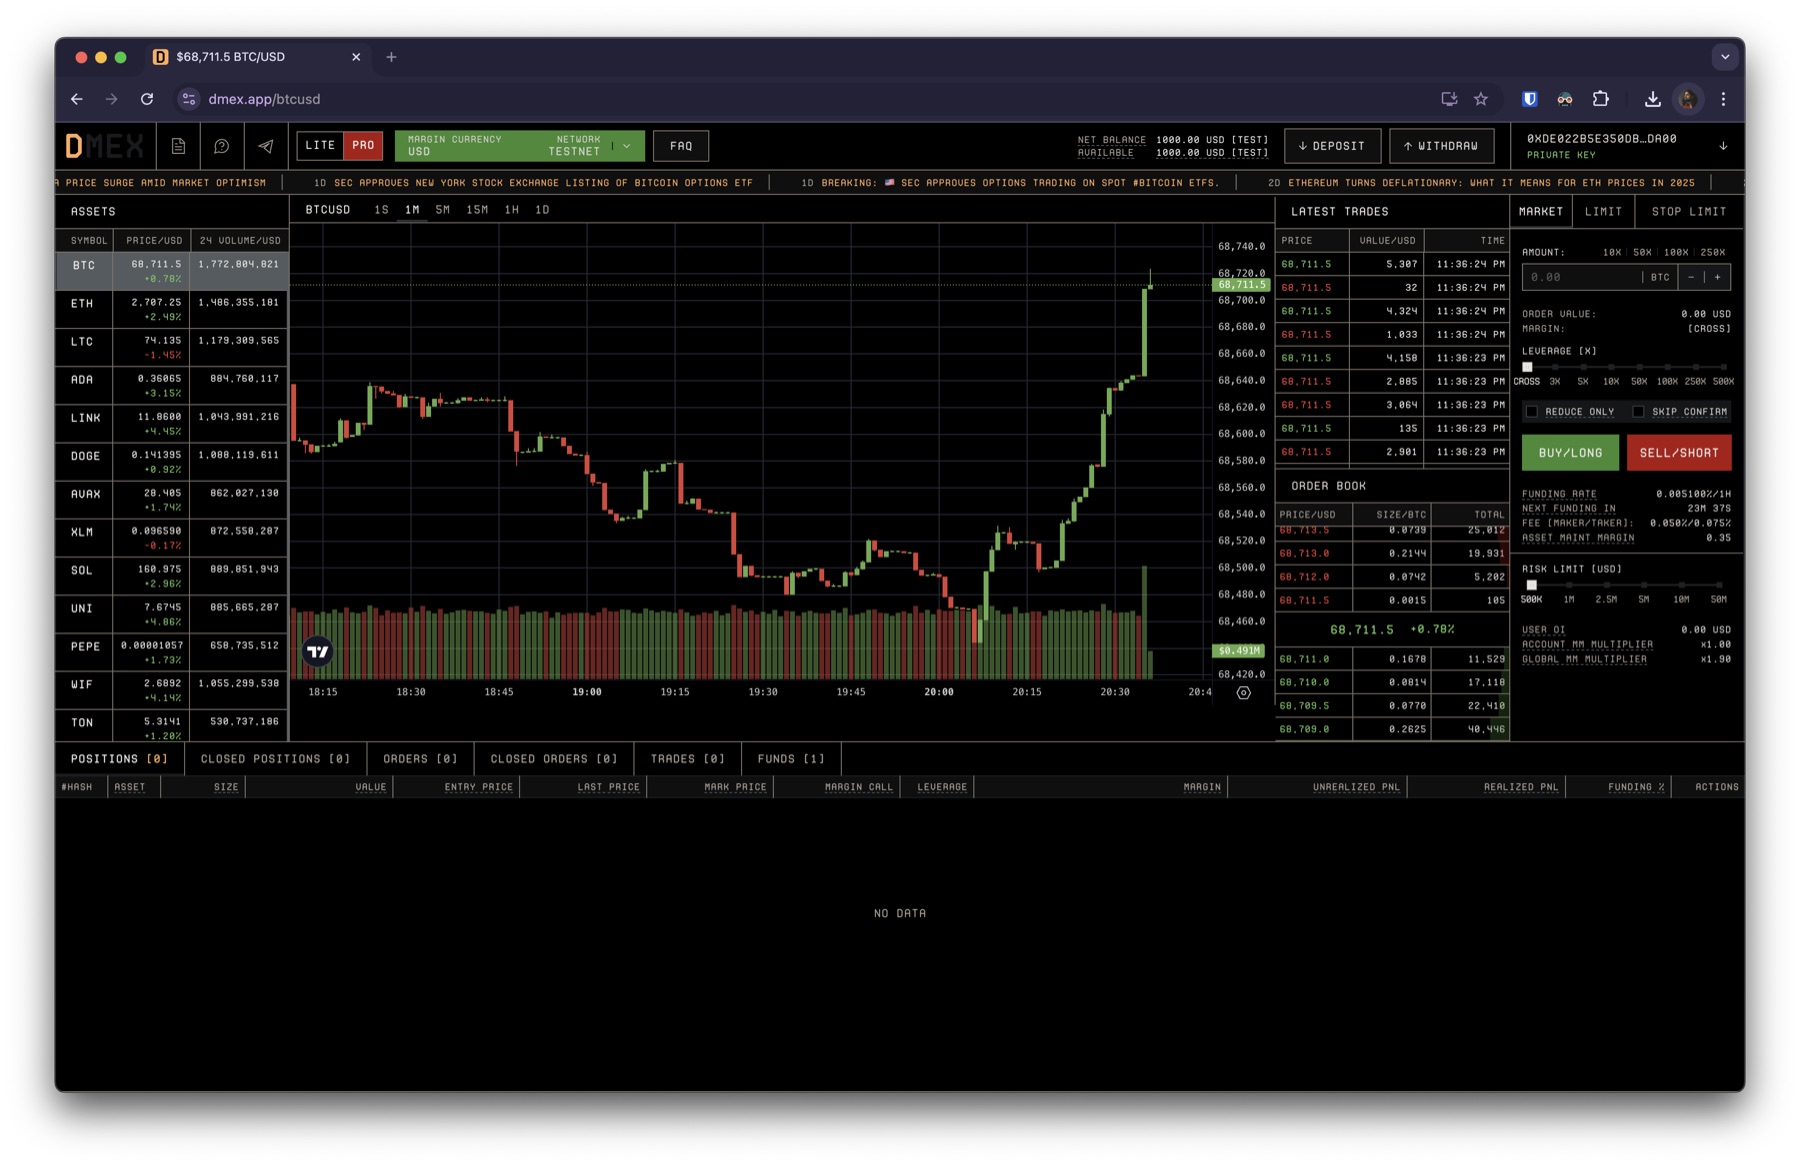This screenshot has width=1800, height=1165.
Task: Open browser downloads icon
Action: (1652, 99)
